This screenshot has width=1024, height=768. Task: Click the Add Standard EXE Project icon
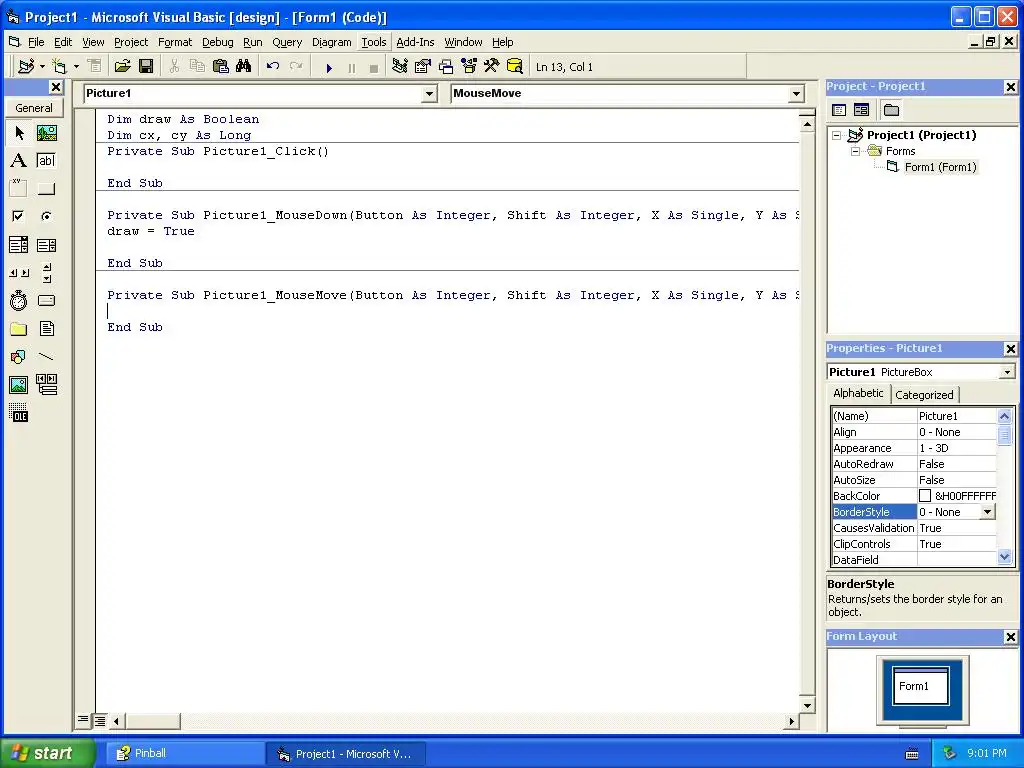pyautogui.click(x=27, y=67)
